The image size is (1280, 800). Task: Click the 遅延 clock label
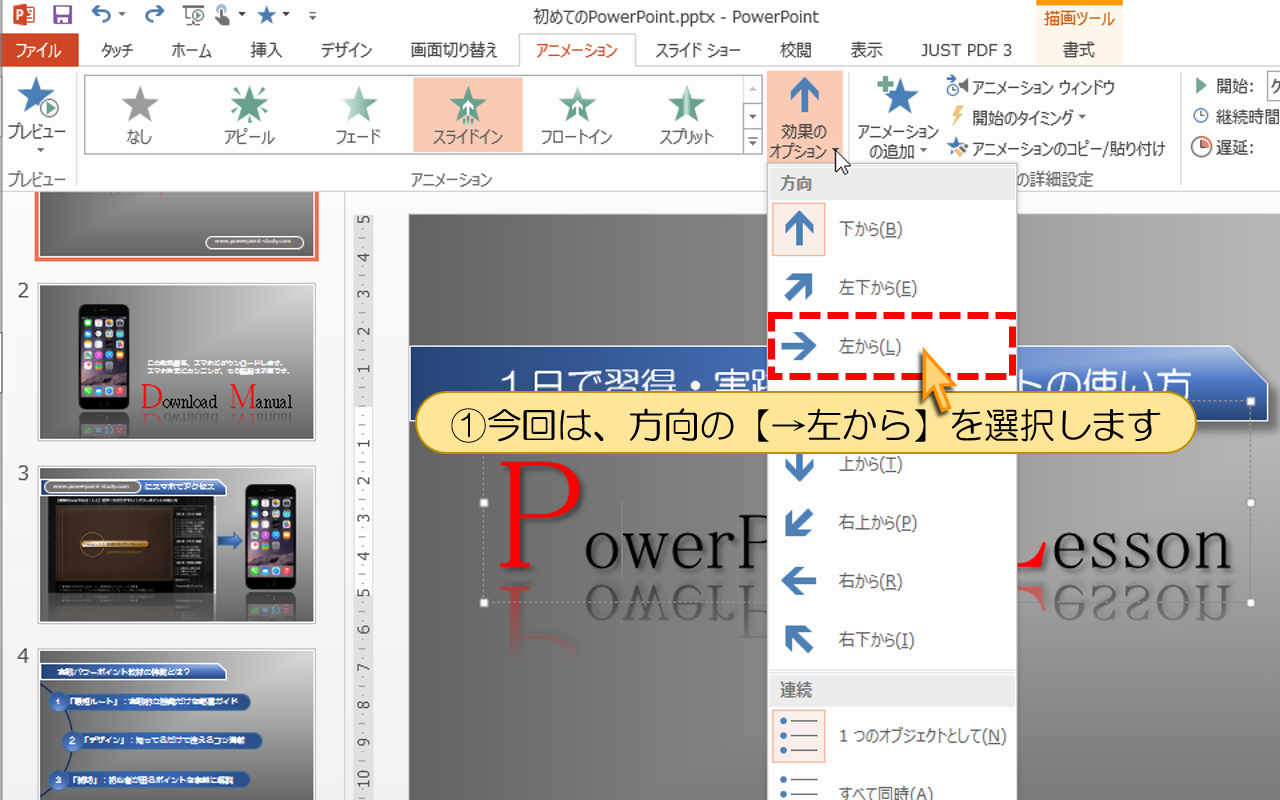click(1222, 148)
